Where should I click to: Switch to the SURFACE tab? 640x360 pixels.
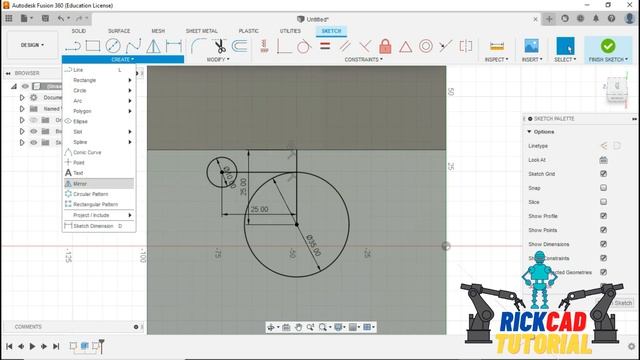(119, 31)
